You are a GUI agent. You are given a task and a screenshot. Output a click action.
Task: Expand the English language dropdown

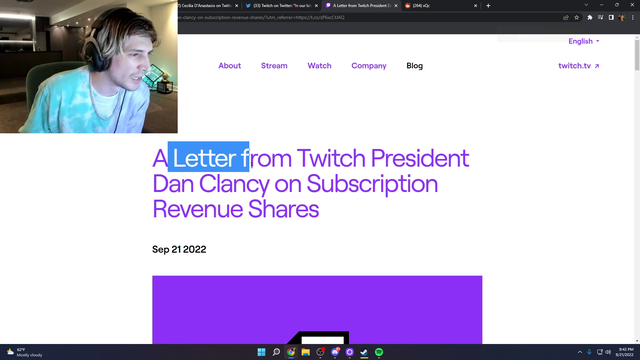coord(584,41)
